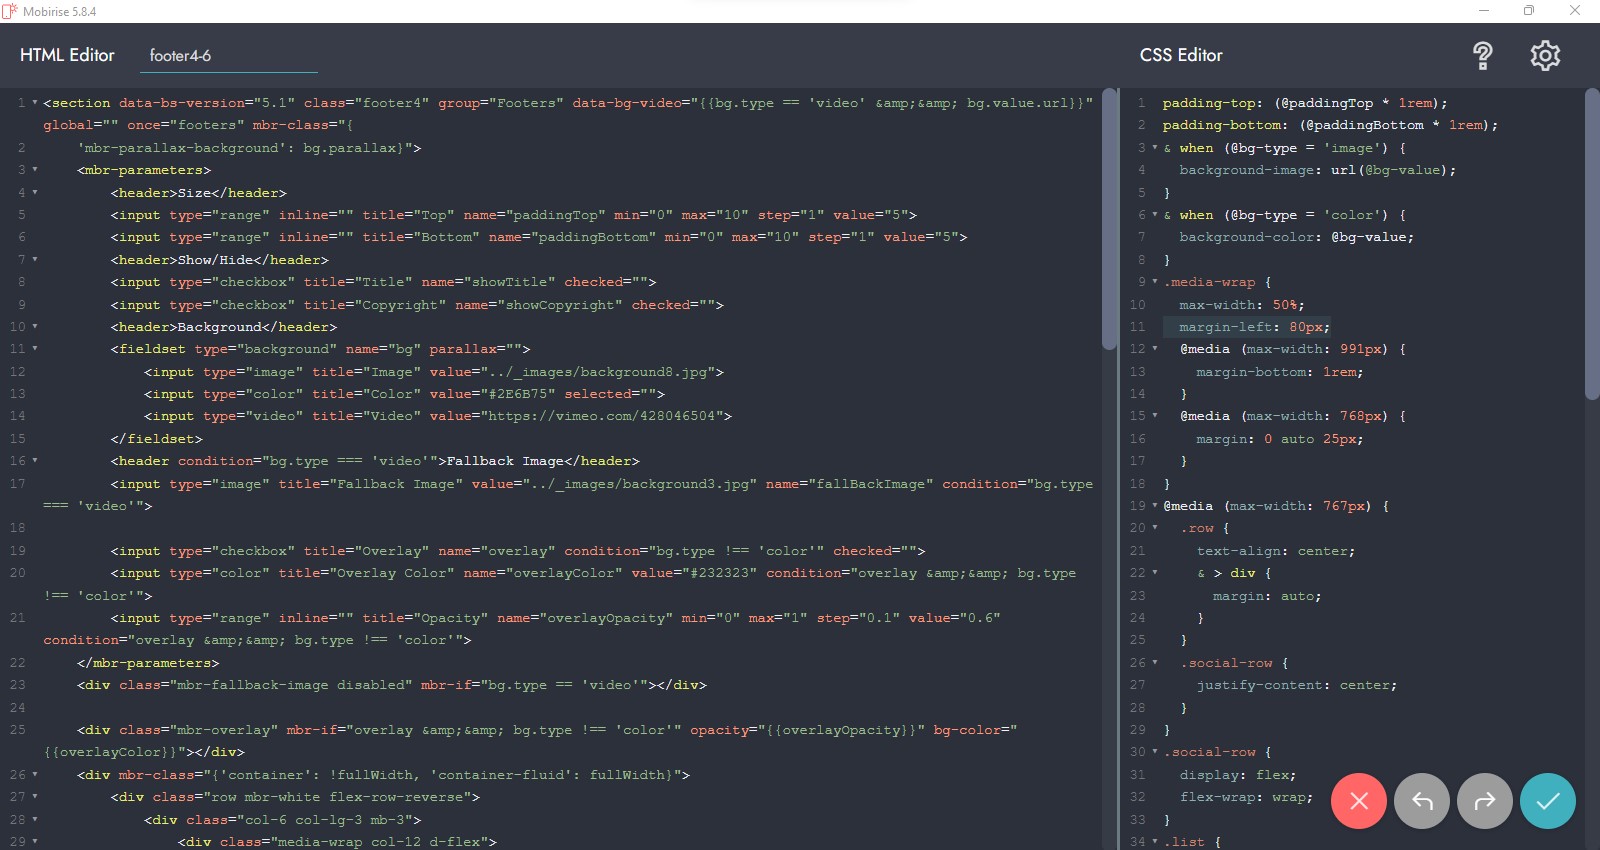Click the HTML editor vertical scrollbar

click(1109, 220)
